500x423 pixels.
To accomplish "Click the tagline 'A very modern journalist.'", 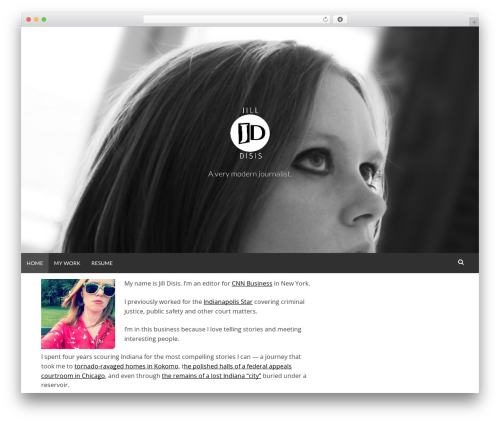I will [x=250, y=174].
